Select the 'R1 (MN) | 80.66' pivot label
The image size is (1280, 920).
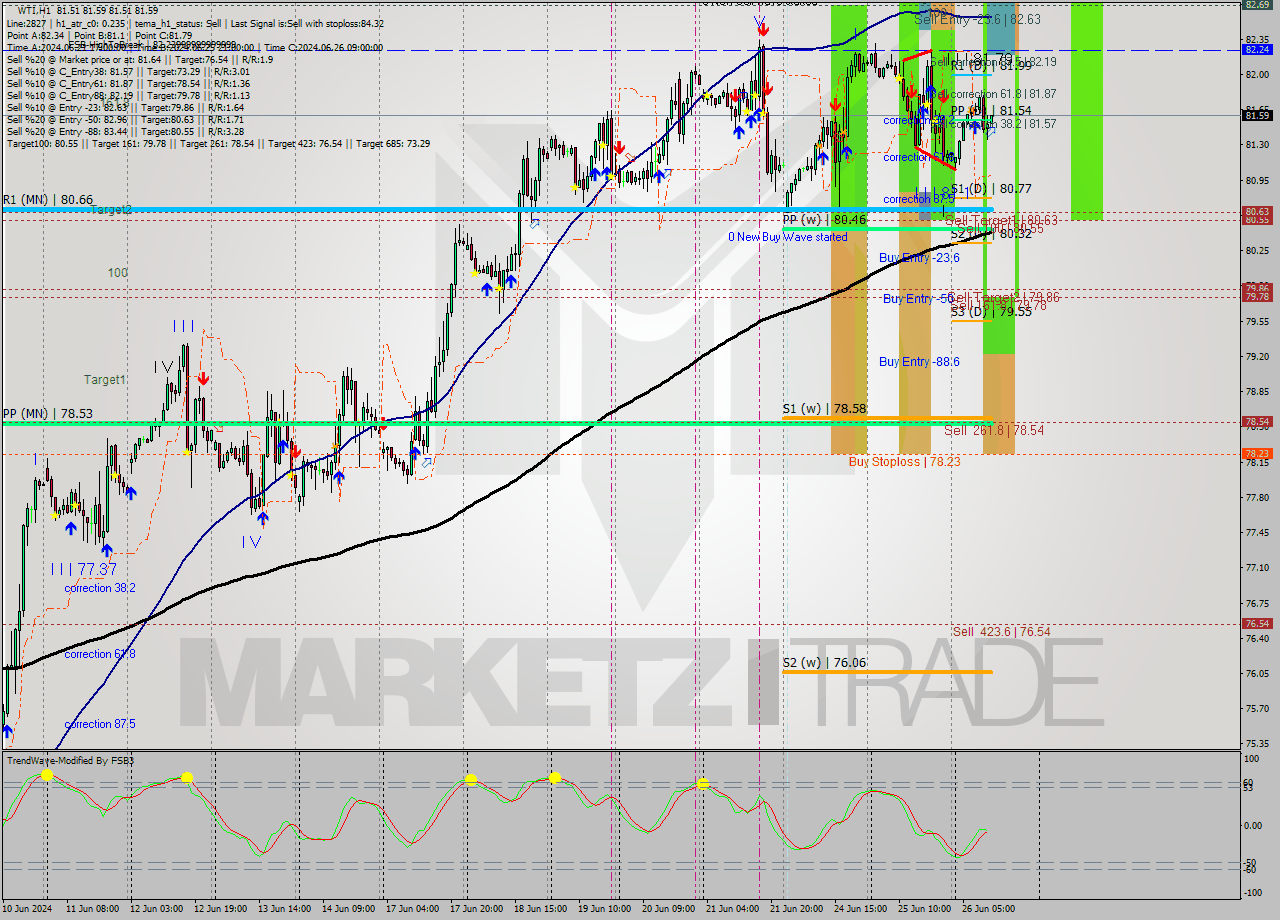pyautogui.click(x=48, y=199)
